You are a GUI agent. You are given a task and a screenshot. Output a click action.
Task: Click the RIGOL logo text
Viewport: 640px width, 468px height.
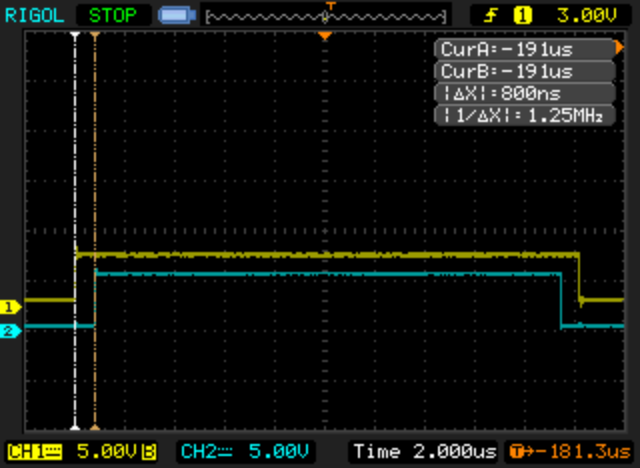(x=35, y=16)
